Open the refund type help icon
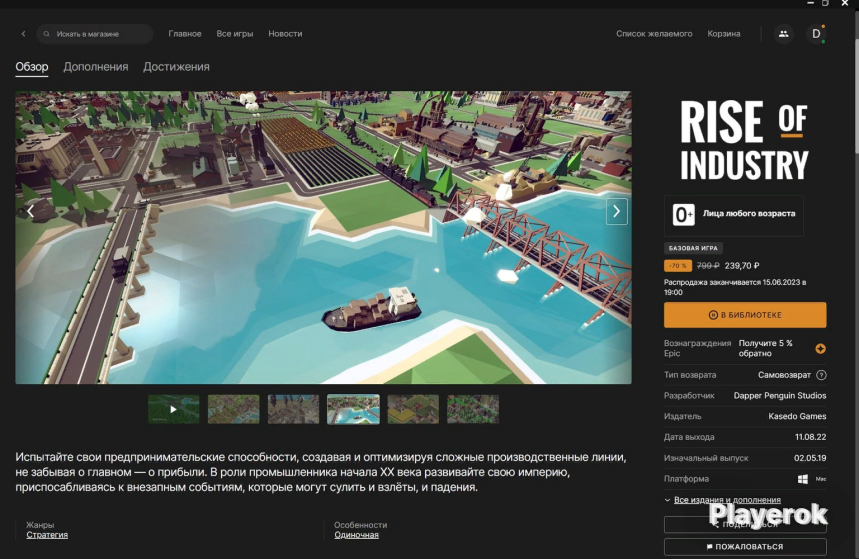This screenshot has height=559, width=859. [821, 375]
